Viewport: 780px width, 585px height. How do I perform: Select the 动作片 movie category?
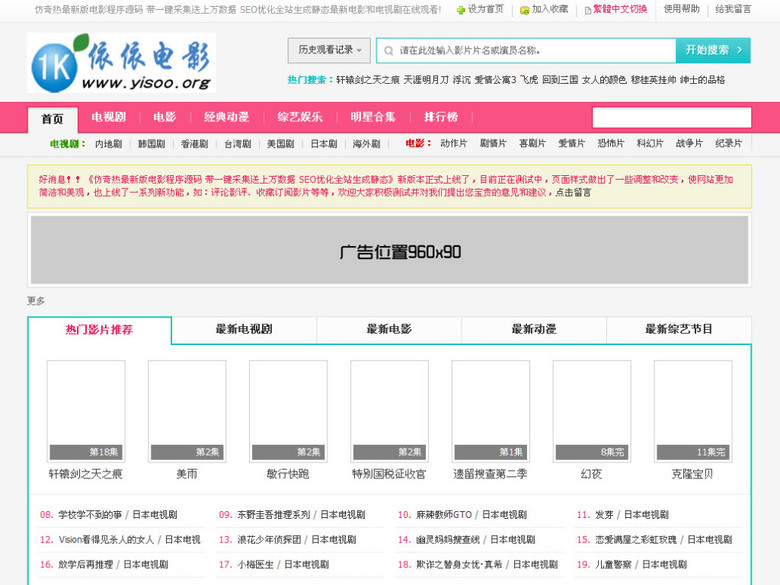point(454,143)
